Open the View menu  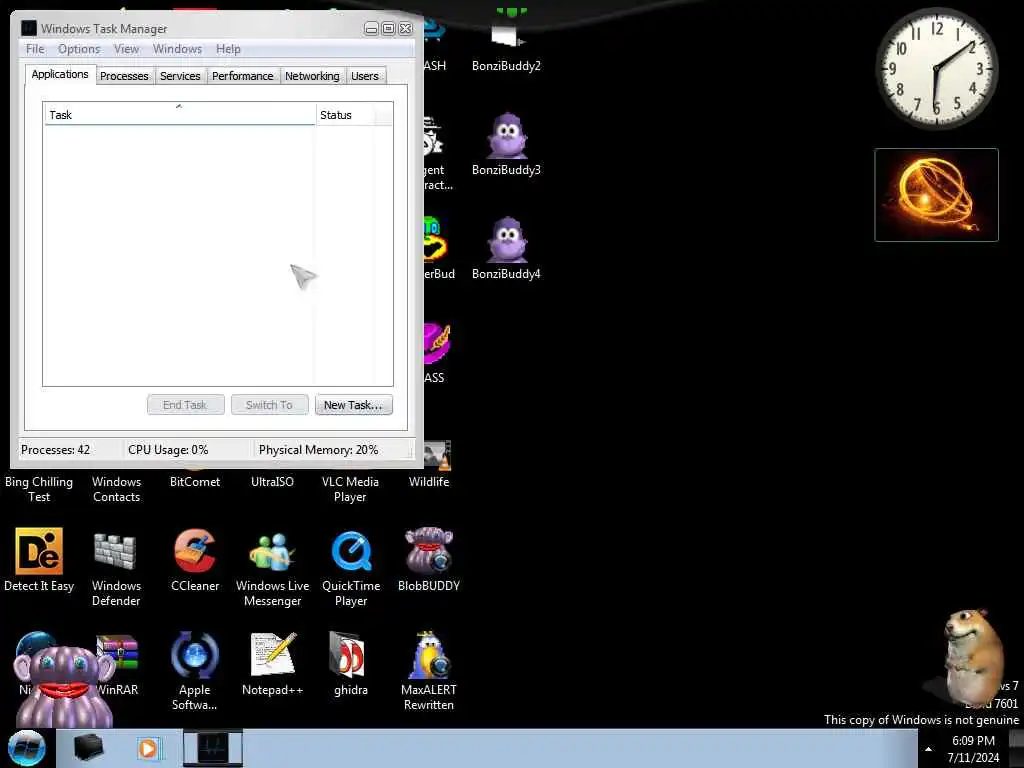(x=127, y=49)
